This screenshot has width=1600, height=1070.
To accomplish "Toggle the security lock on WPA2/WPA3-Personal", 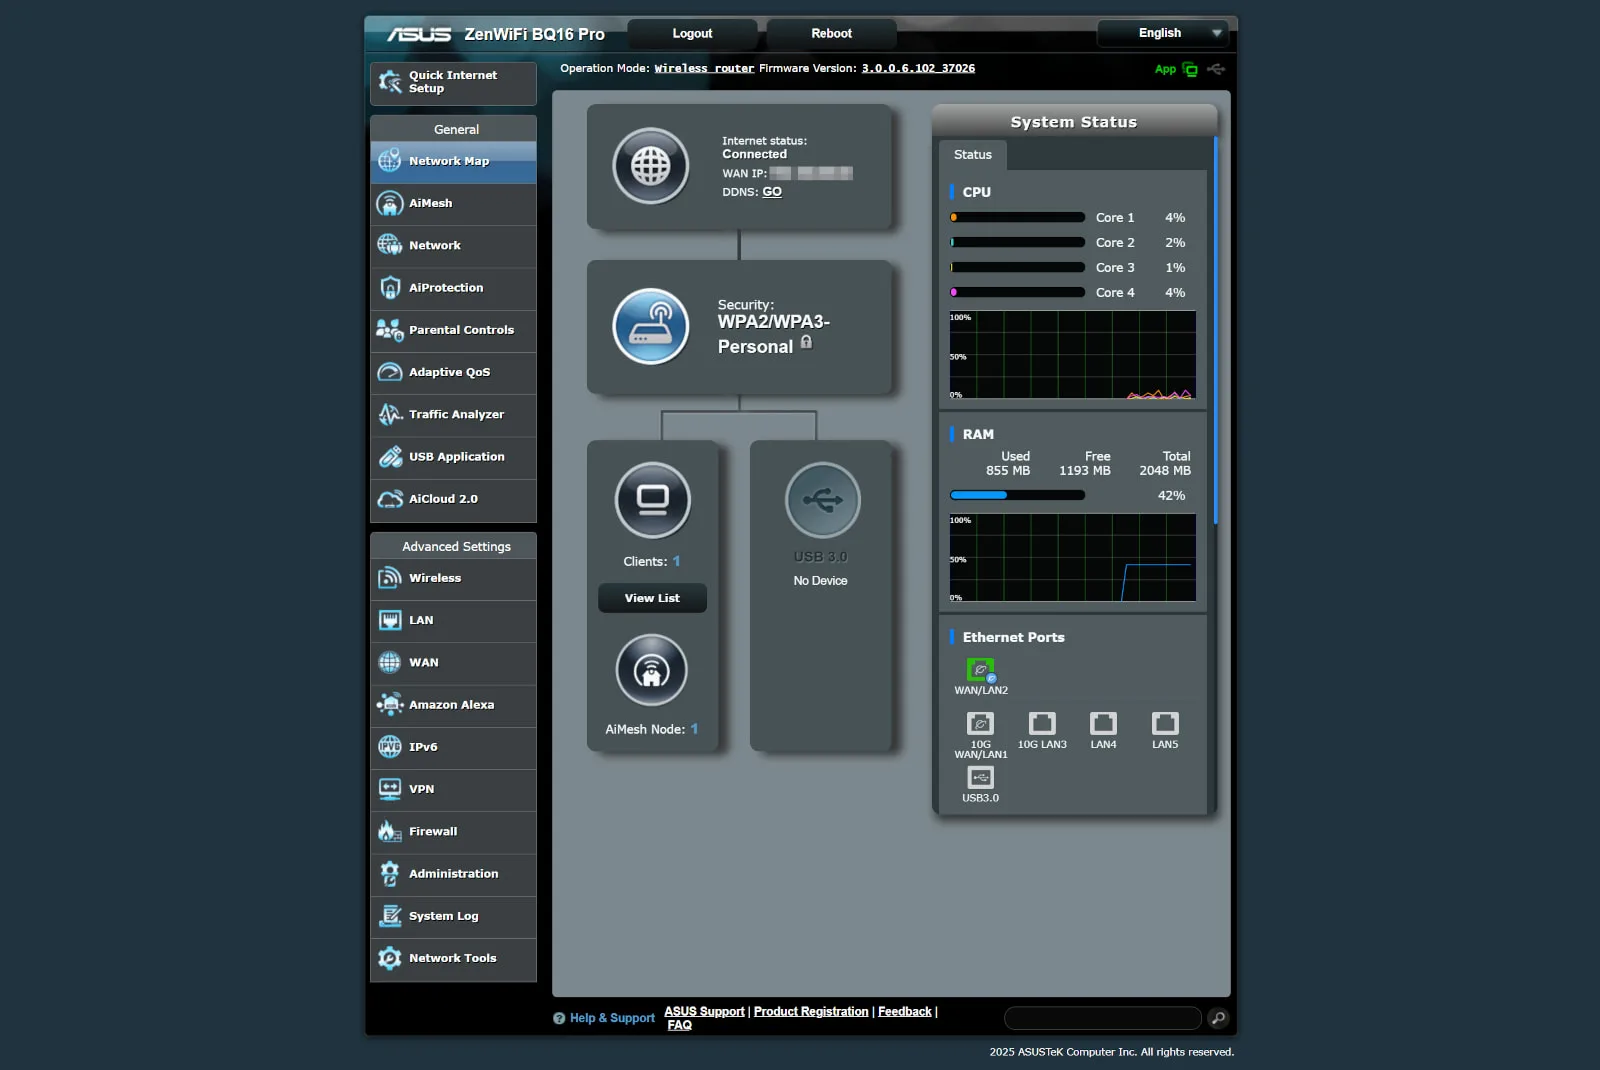I will 806,344.
